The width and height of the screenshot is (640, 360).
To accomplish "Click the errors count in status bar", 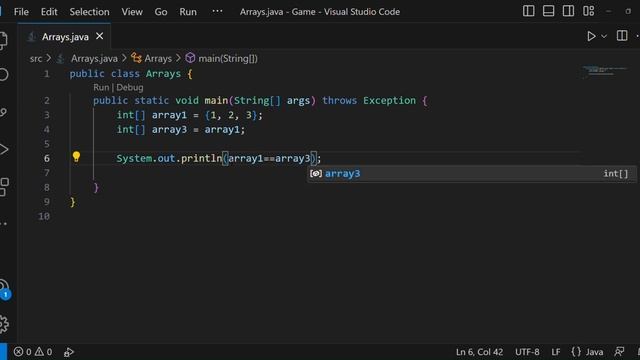I will (23, 351).
